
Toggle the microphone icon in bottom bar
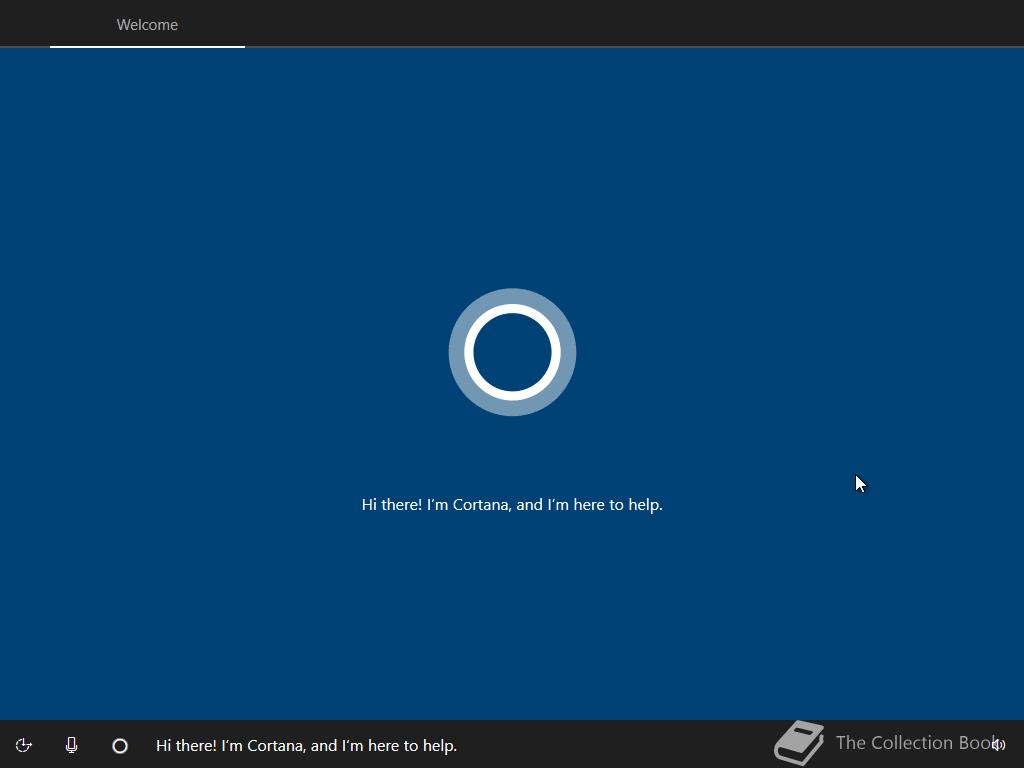tap(72, 745)
